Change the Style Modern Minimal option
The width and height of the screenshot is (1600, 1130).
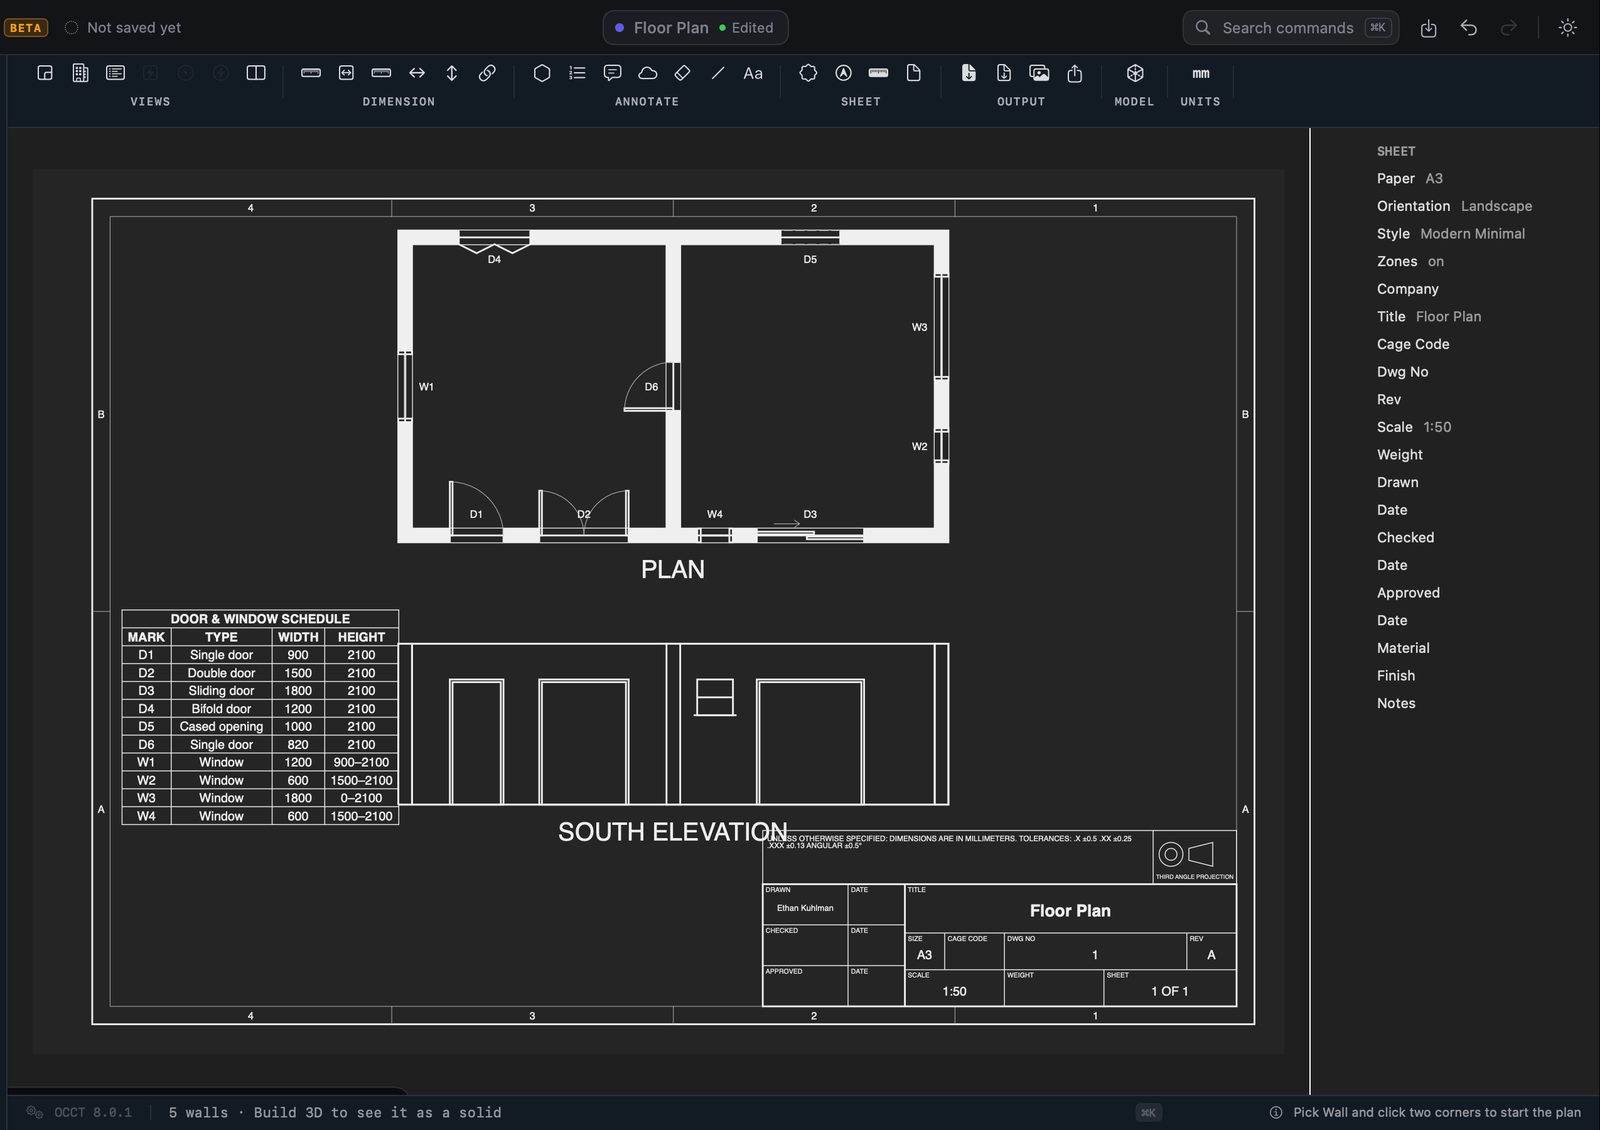tap(1451, 233)
